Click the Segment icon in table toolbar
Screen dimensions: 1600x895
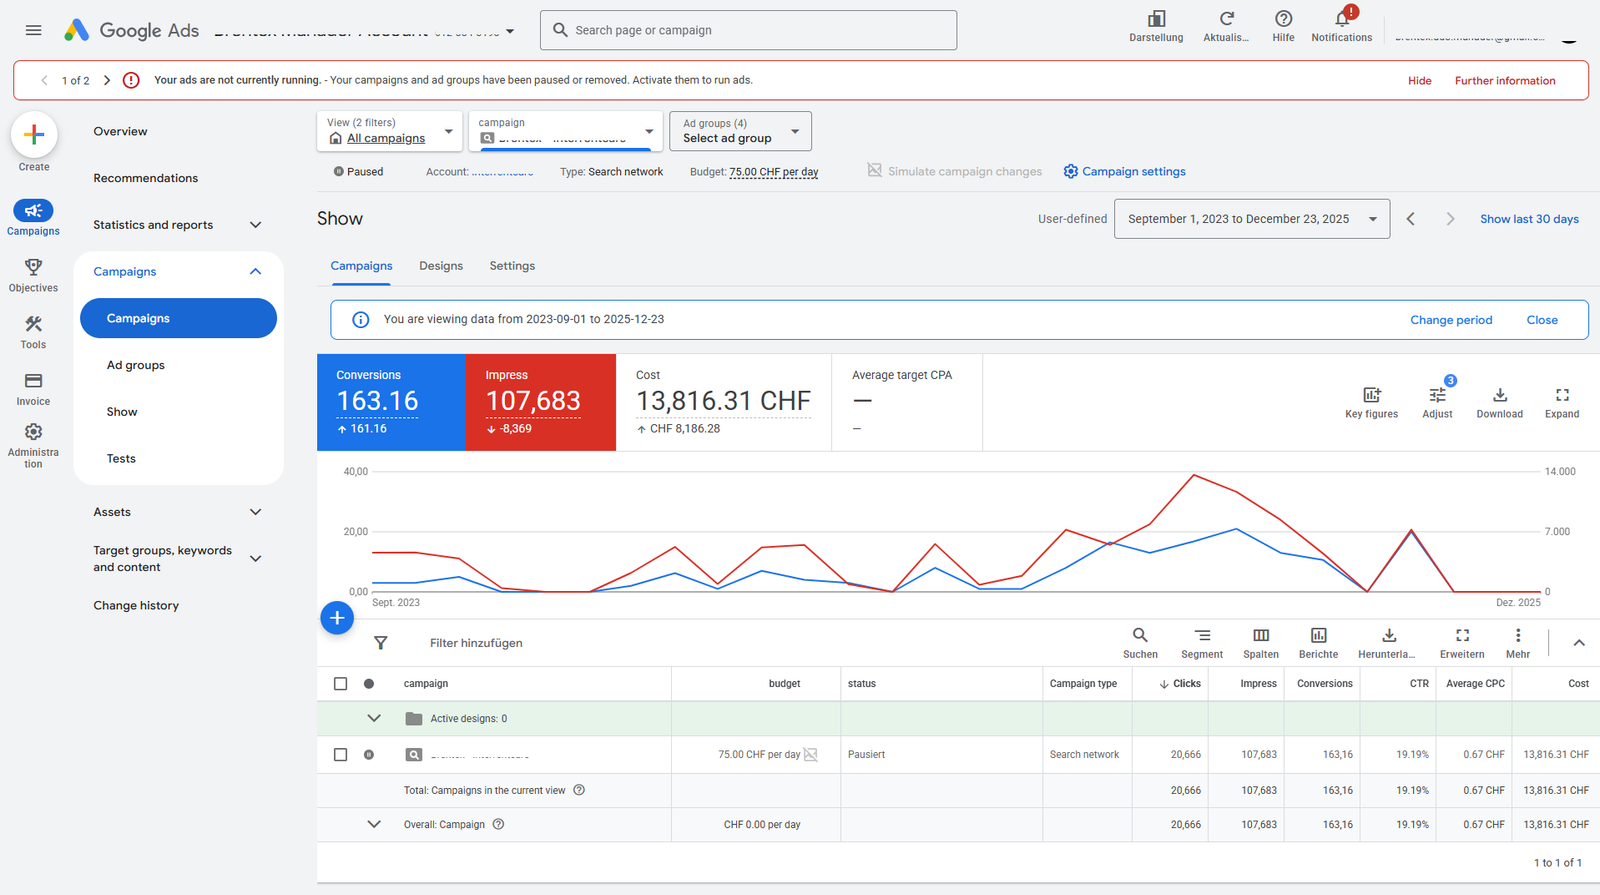(x=1202, y=636)
